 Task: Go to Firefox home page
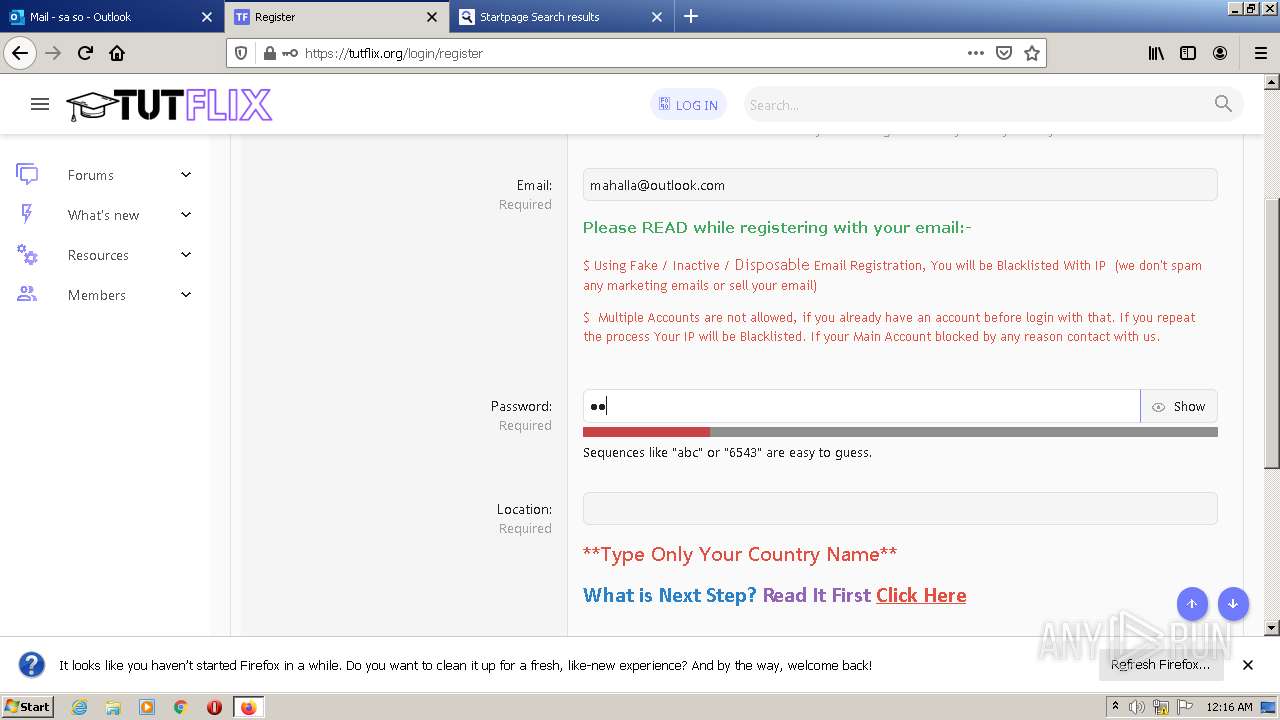pos(117,53)
